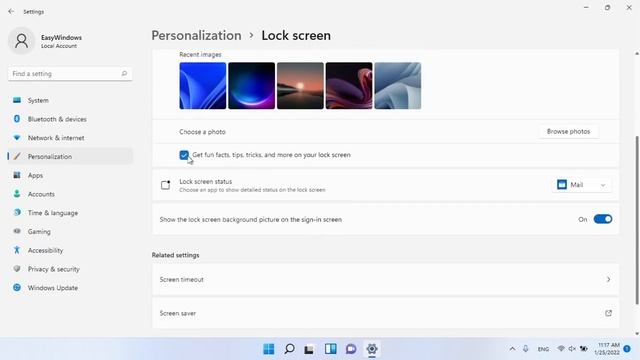Viewport: 640px width, 360px height.
Task: Click the Find a setting search field
Action: point(70,73)
